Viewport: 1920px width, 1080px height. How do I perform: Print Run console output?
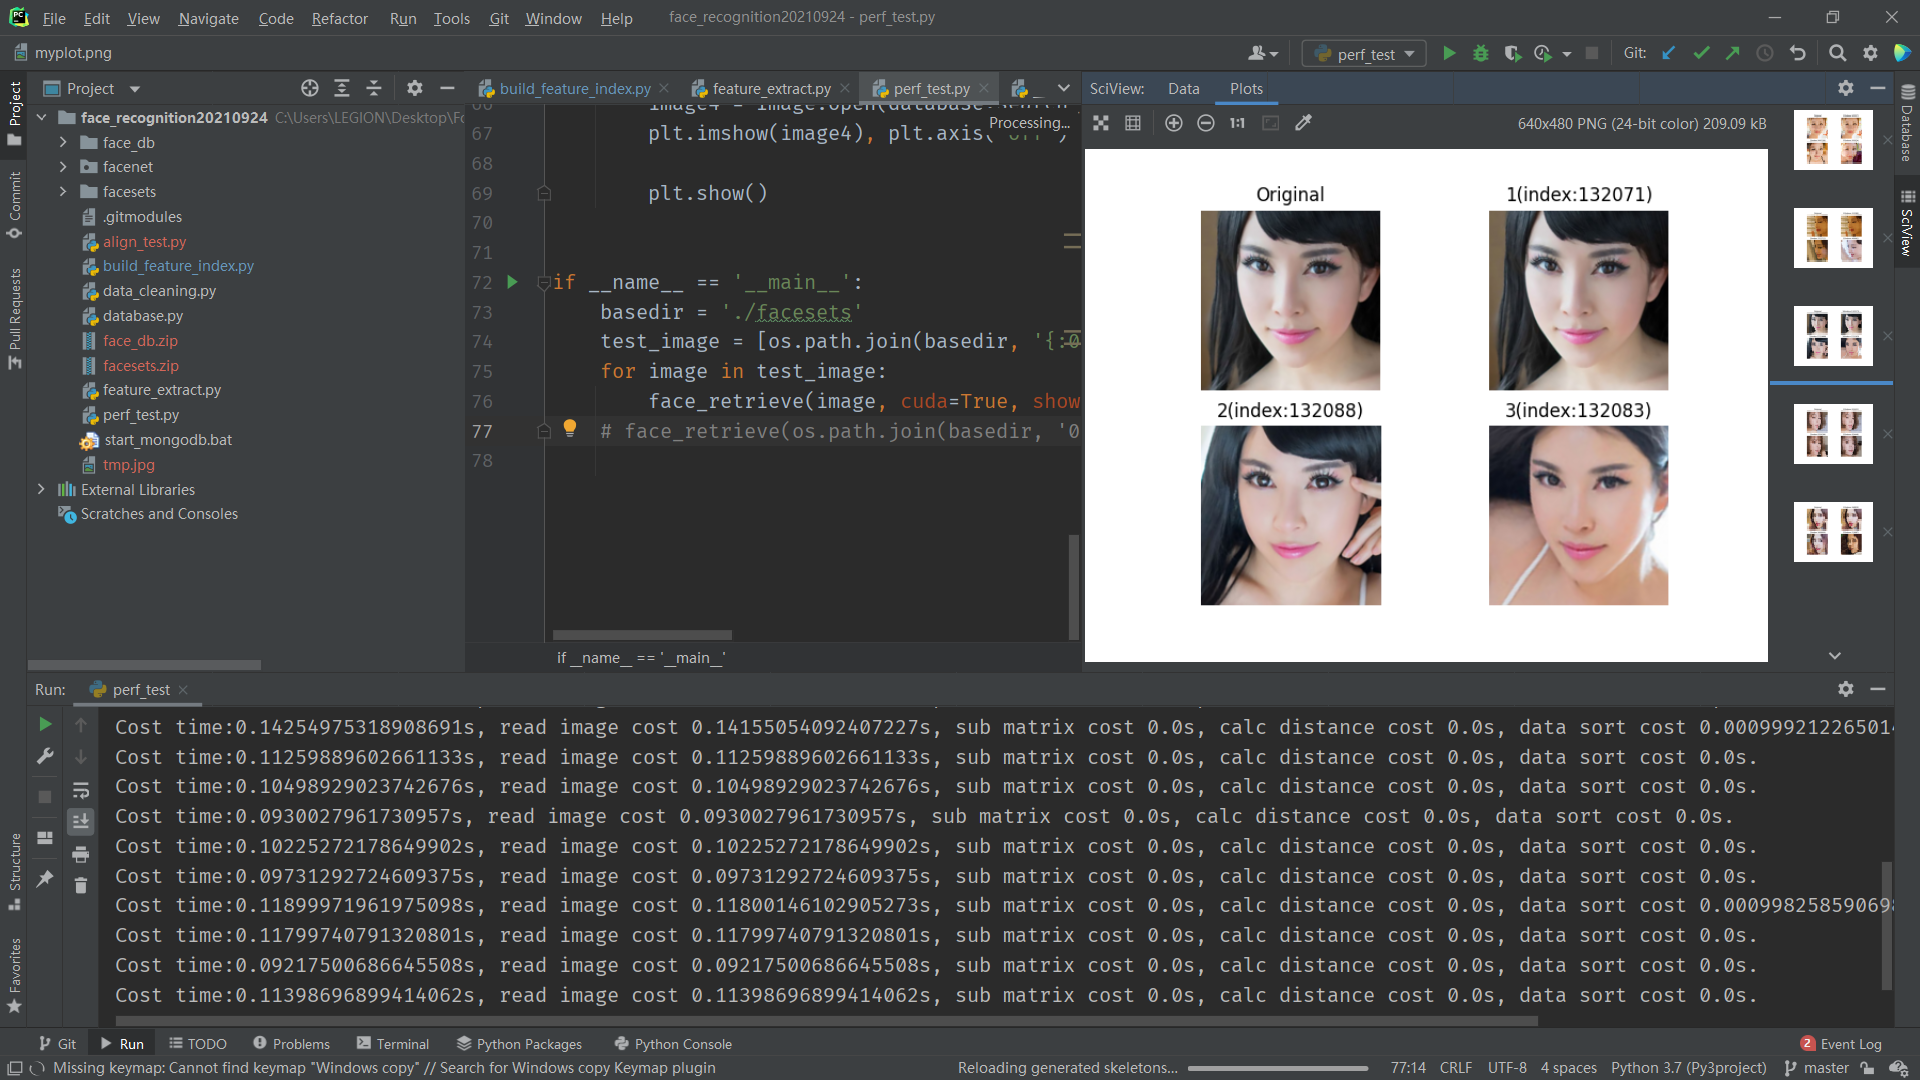tap(81, 854)
